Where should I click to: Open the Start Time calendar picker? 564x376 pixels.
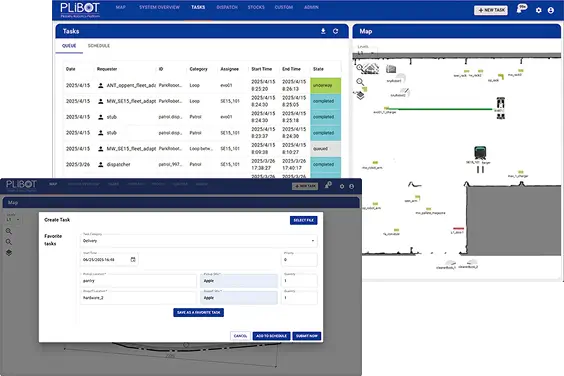[x=133, y=259]
